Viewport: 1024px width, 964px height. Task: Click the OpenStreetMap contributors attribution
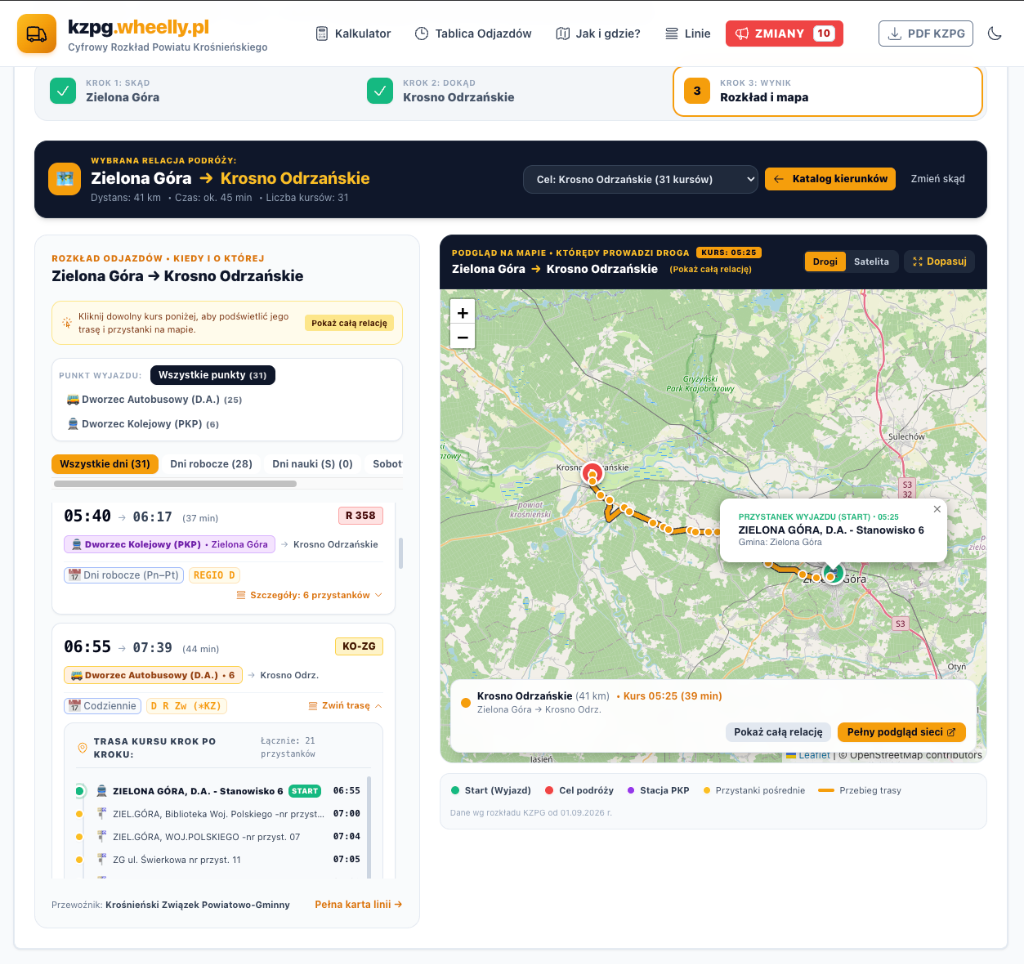tap(914, 755)
